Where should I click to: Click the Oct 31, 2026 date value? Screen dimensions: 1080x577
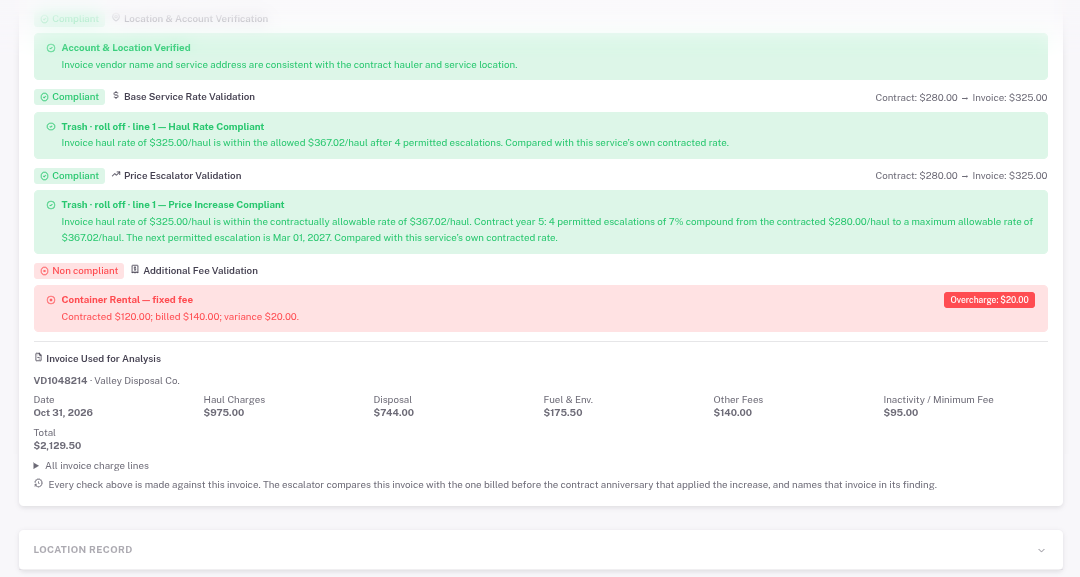click(x=63, y=413)
